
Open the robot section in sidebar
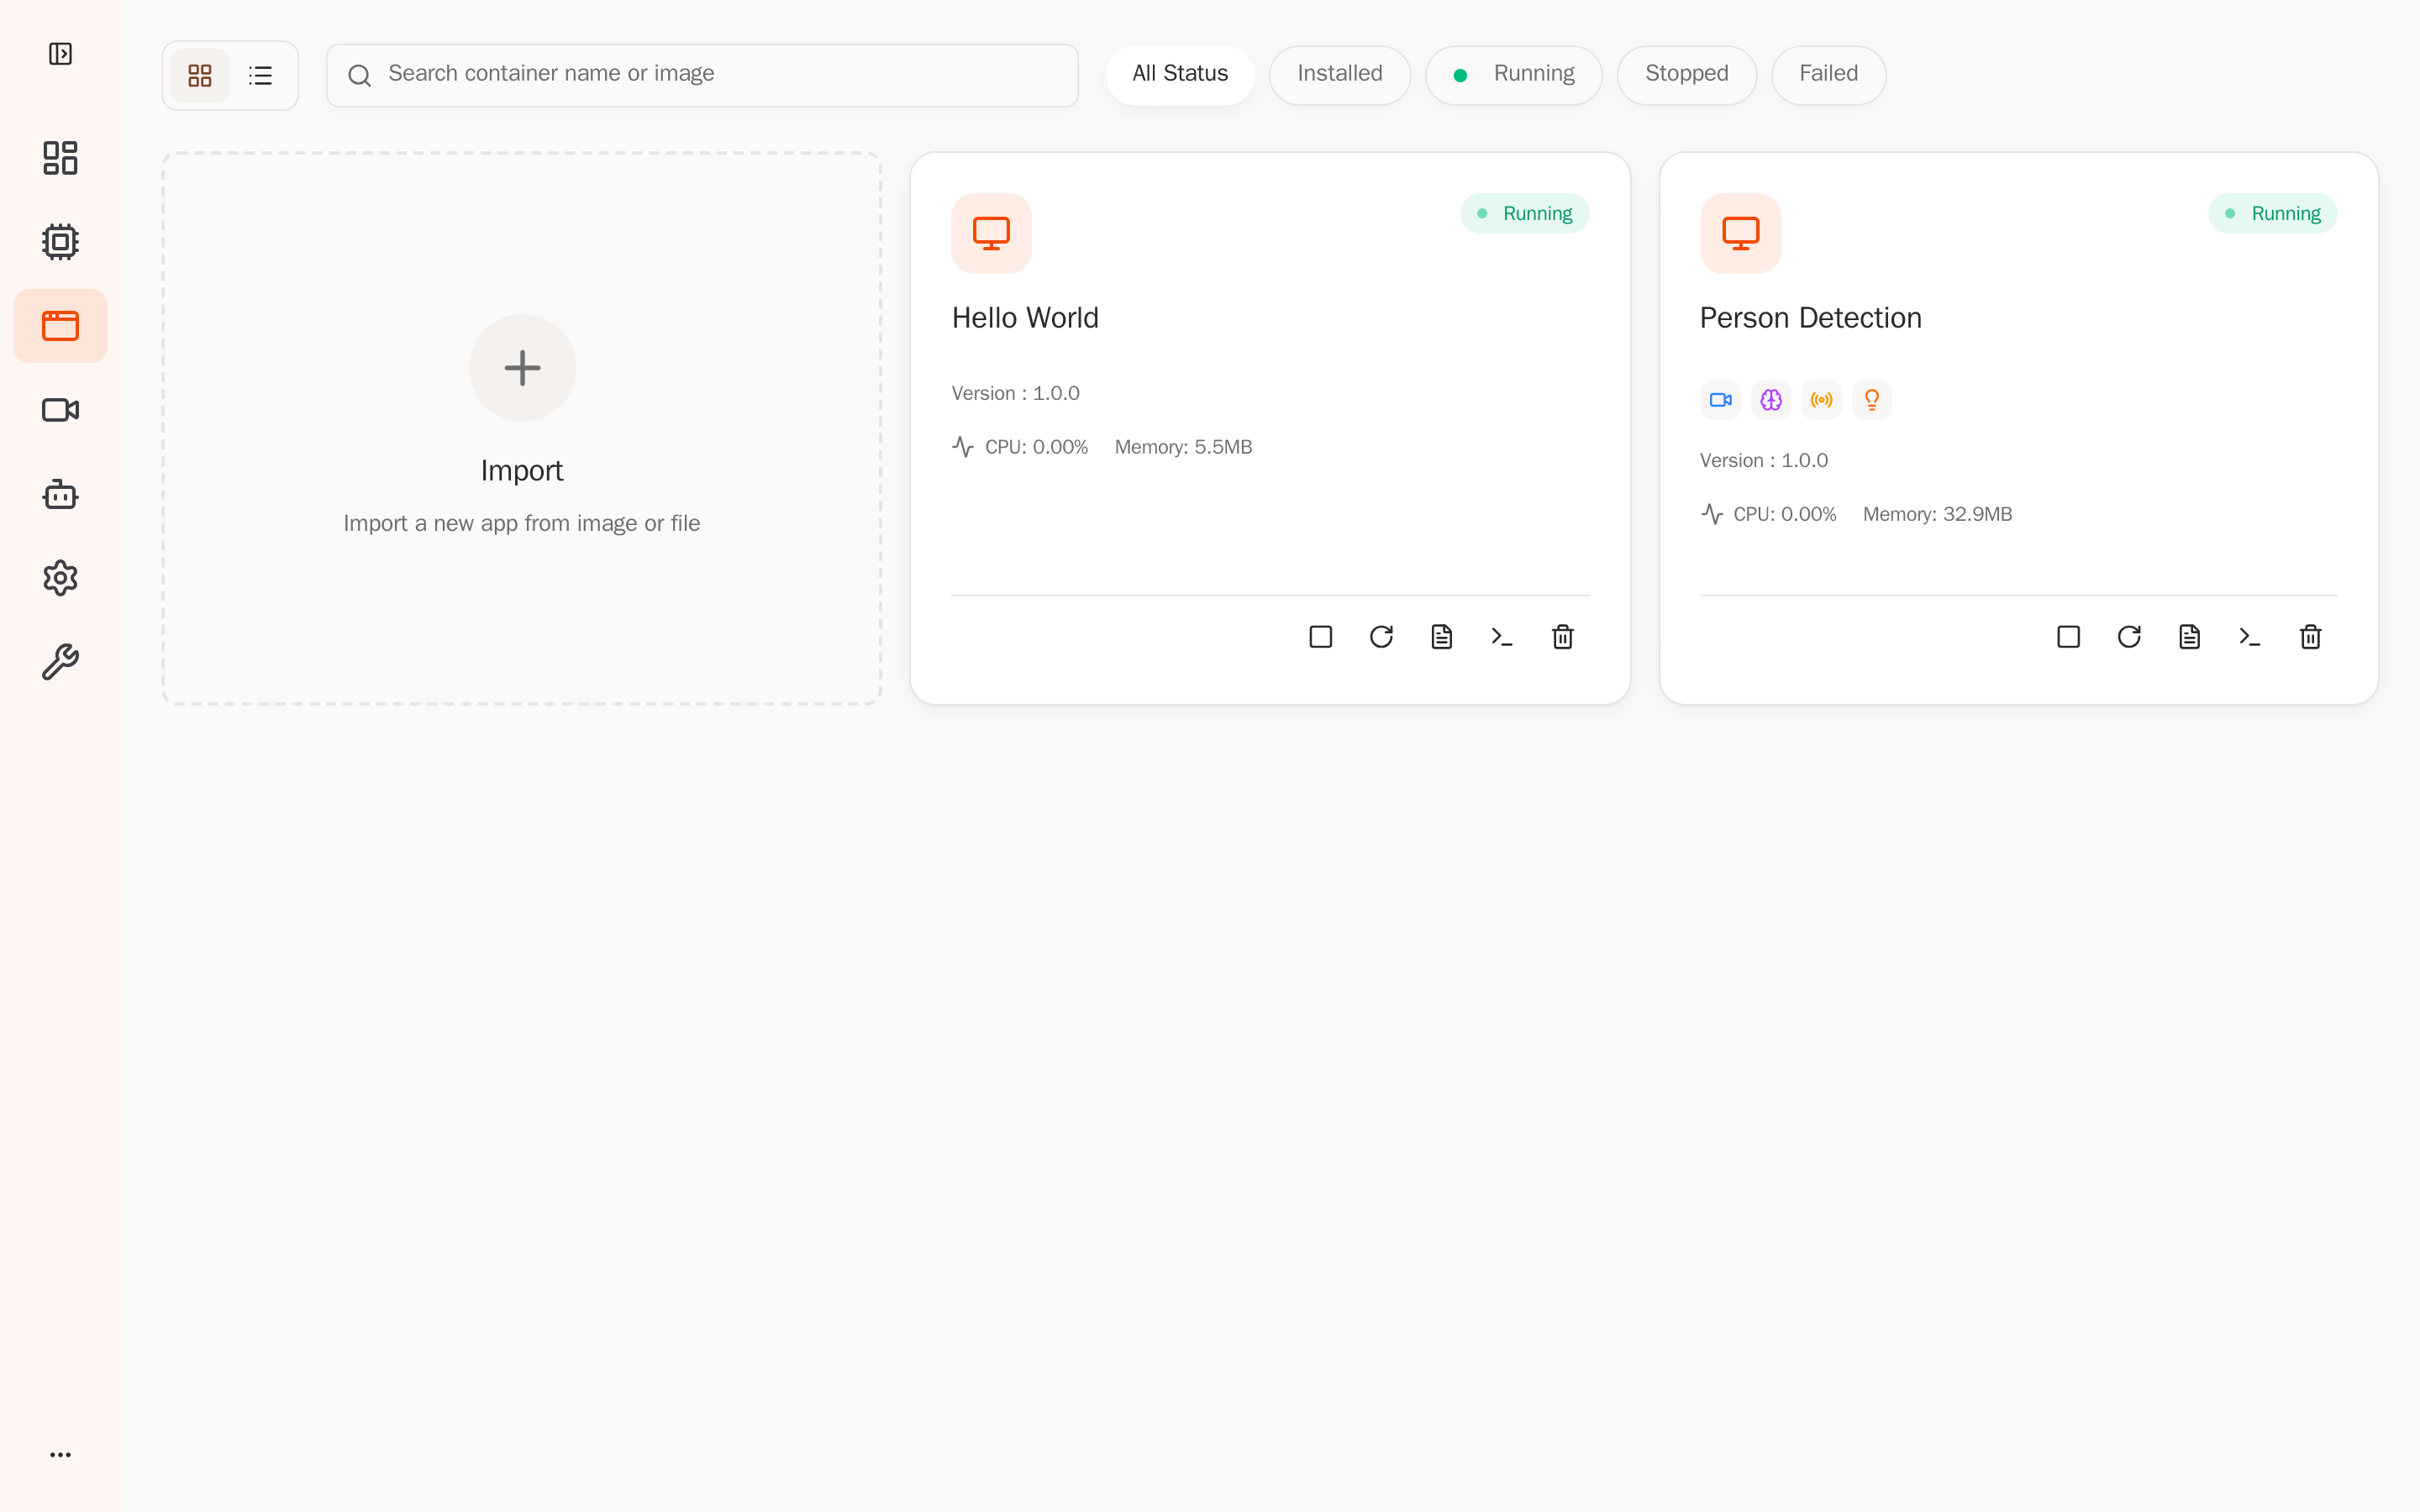[60, 494]
